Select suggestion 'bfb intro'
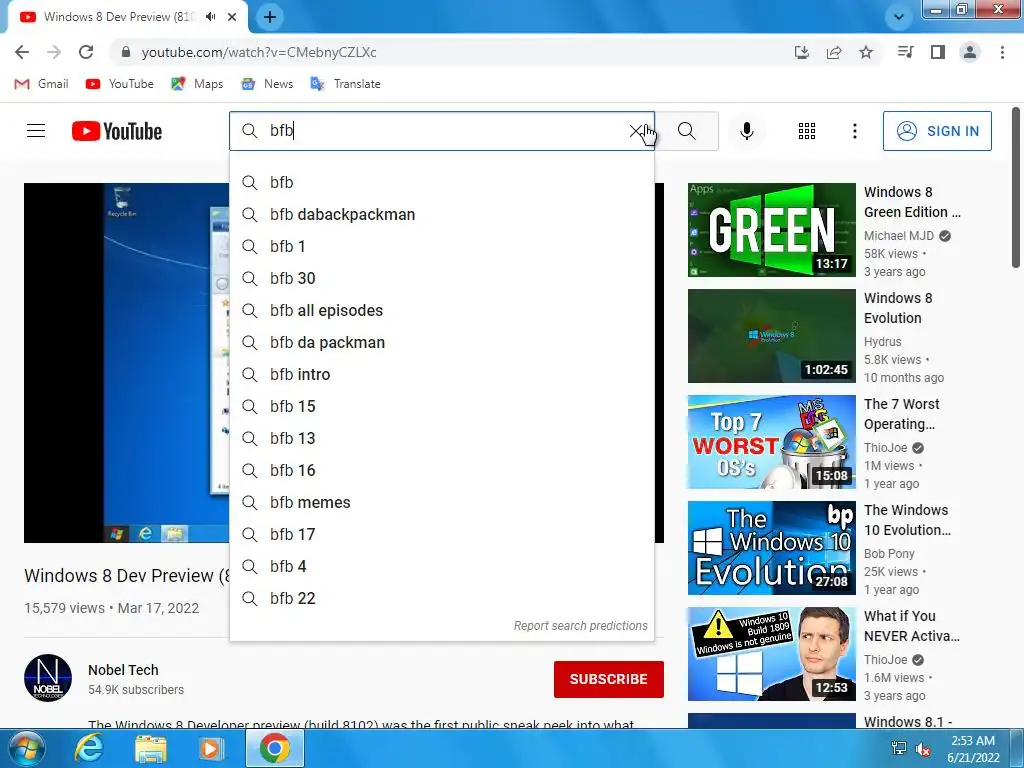 coord(441,375)
